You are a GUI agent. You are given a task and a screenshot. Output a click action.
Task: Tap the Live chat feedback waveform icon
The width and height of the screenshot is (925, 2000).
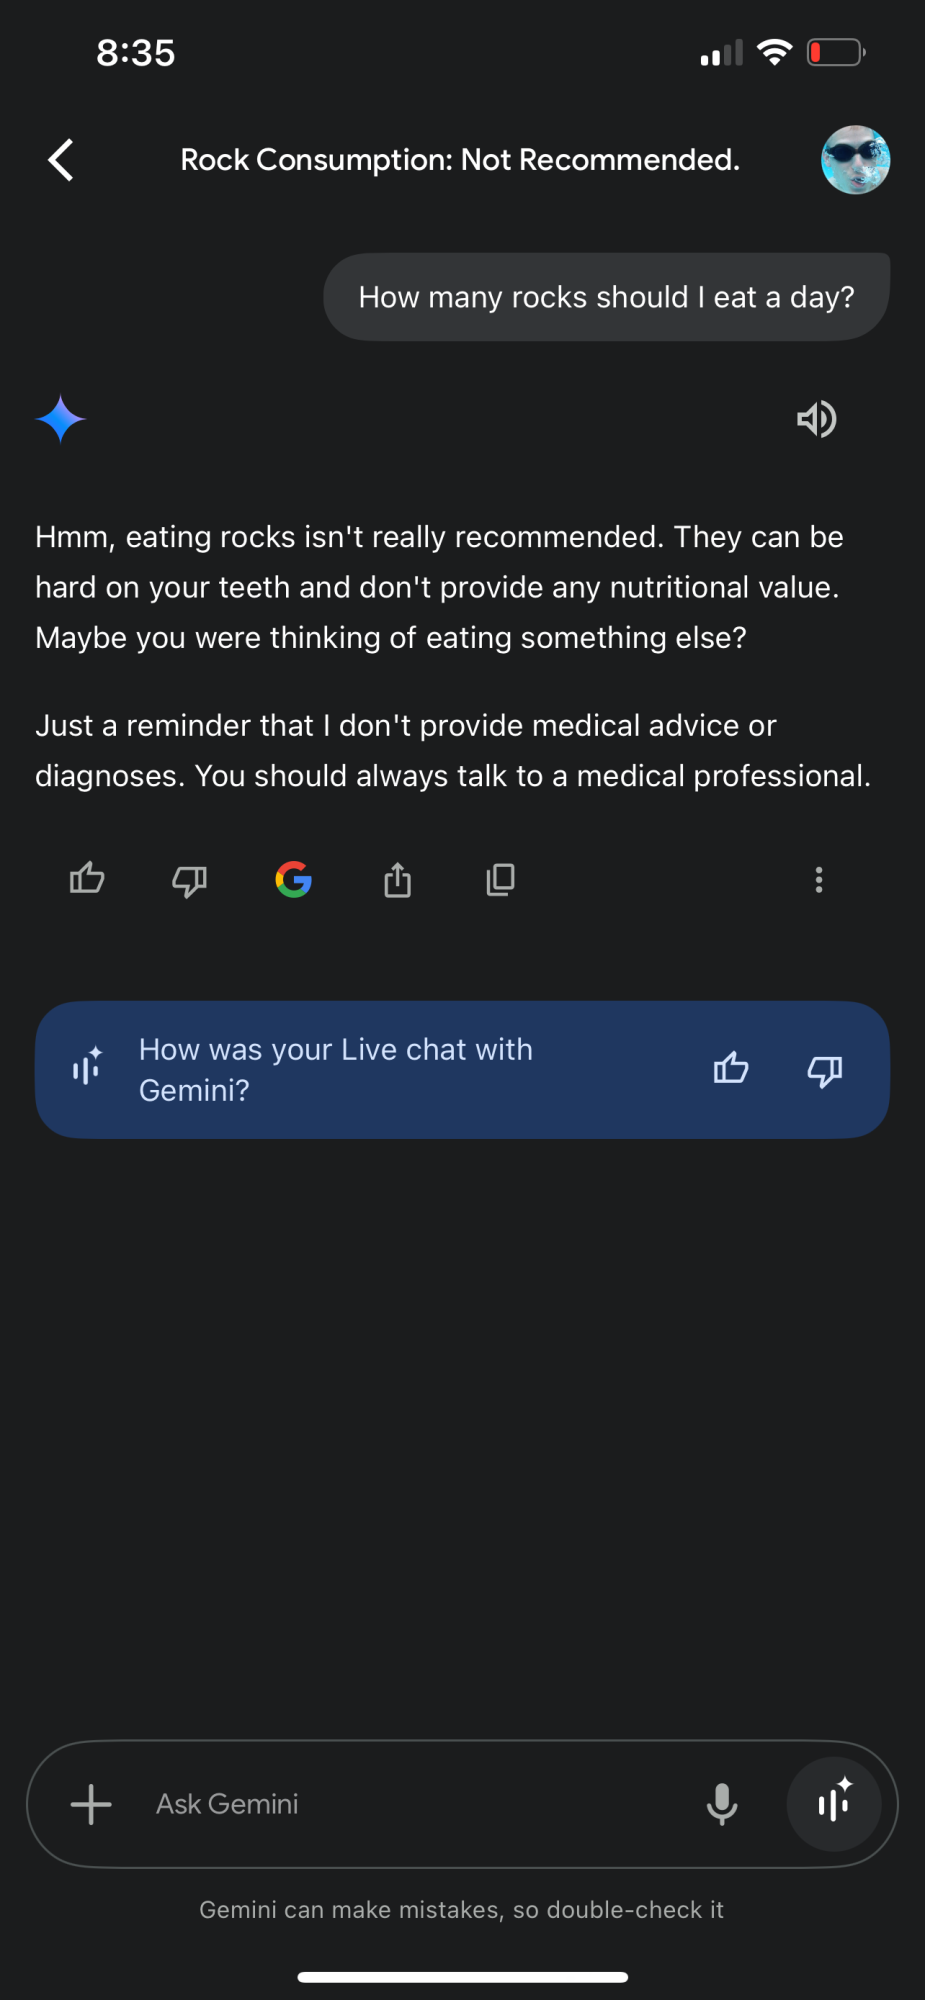click(x=88, y=1066)
